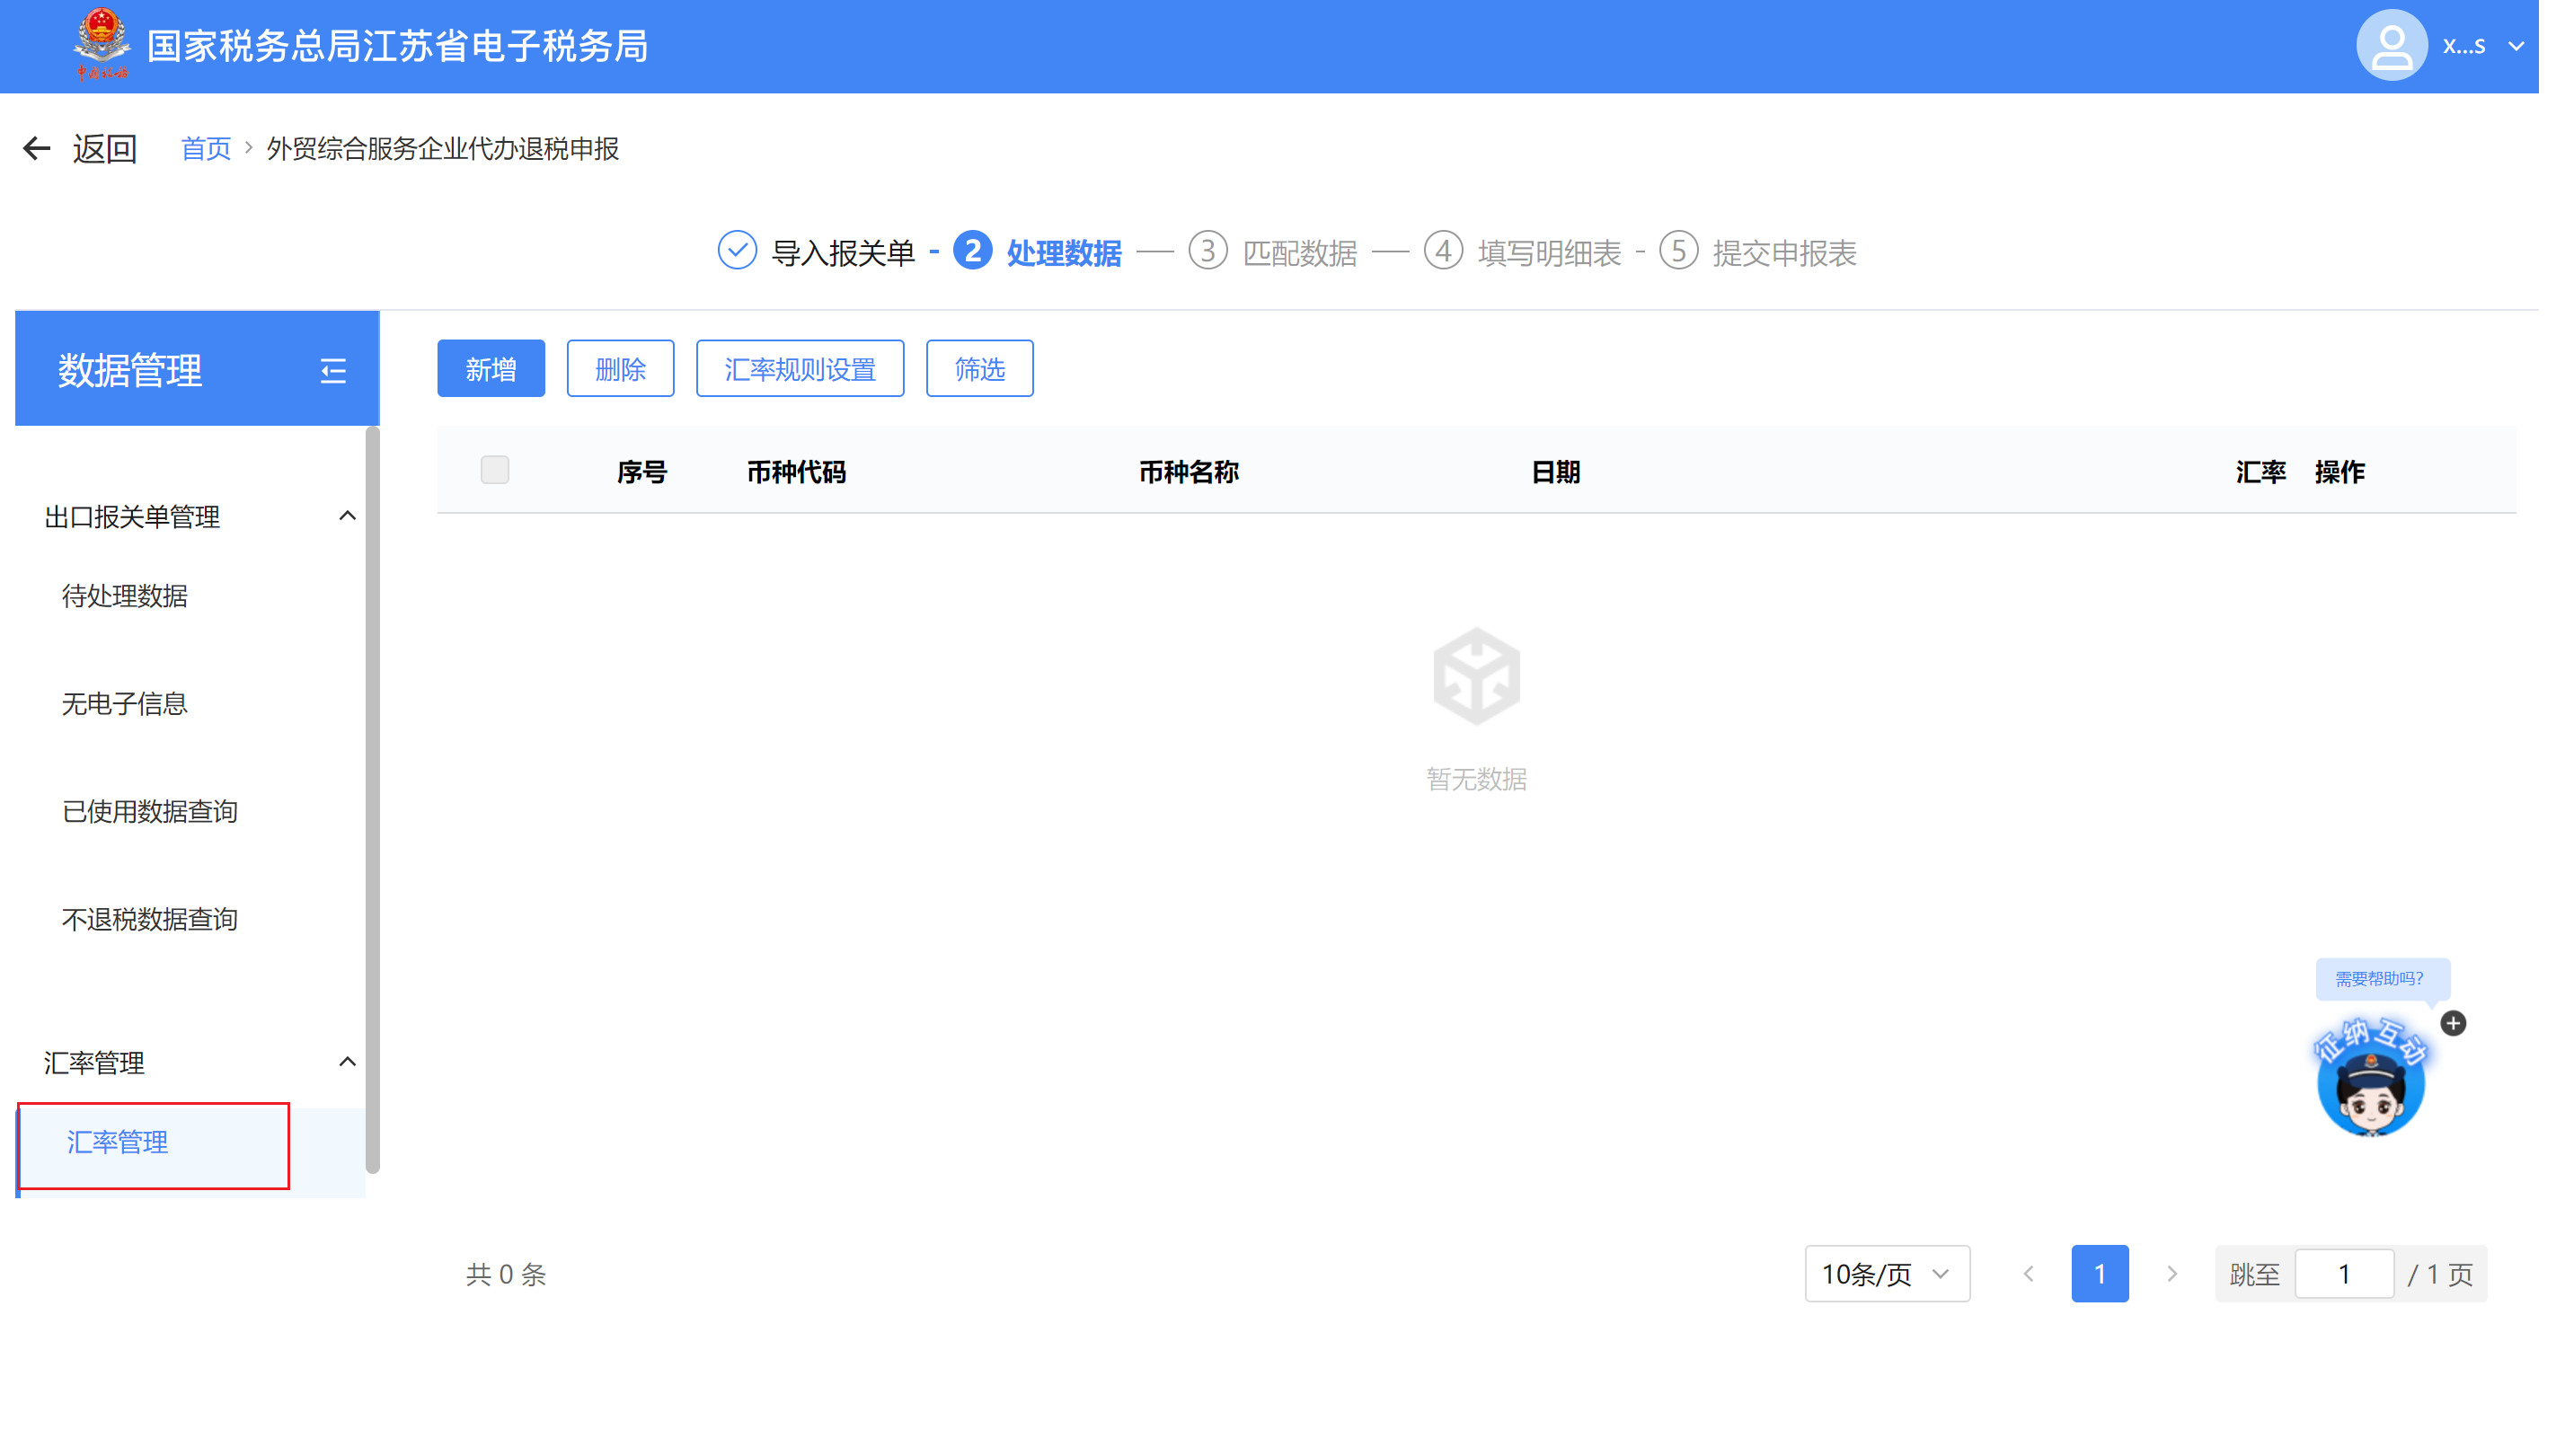Collapse the 出口报关单管理 section
This screenshot has height=1456, width=2565.
point(347,517)
